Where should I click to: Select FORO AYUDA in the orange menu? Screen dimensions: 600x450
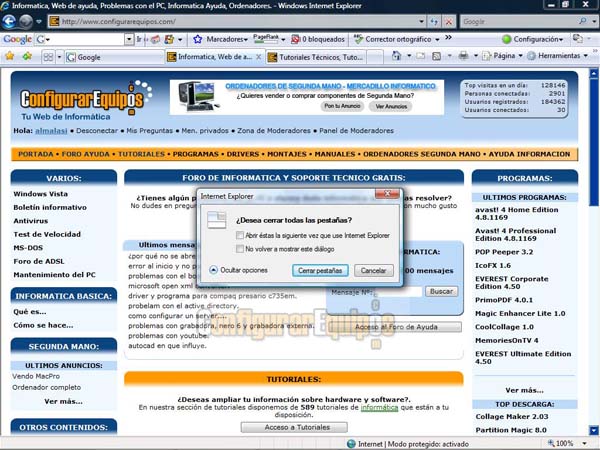pyautogui.click(x=86, y=154)
